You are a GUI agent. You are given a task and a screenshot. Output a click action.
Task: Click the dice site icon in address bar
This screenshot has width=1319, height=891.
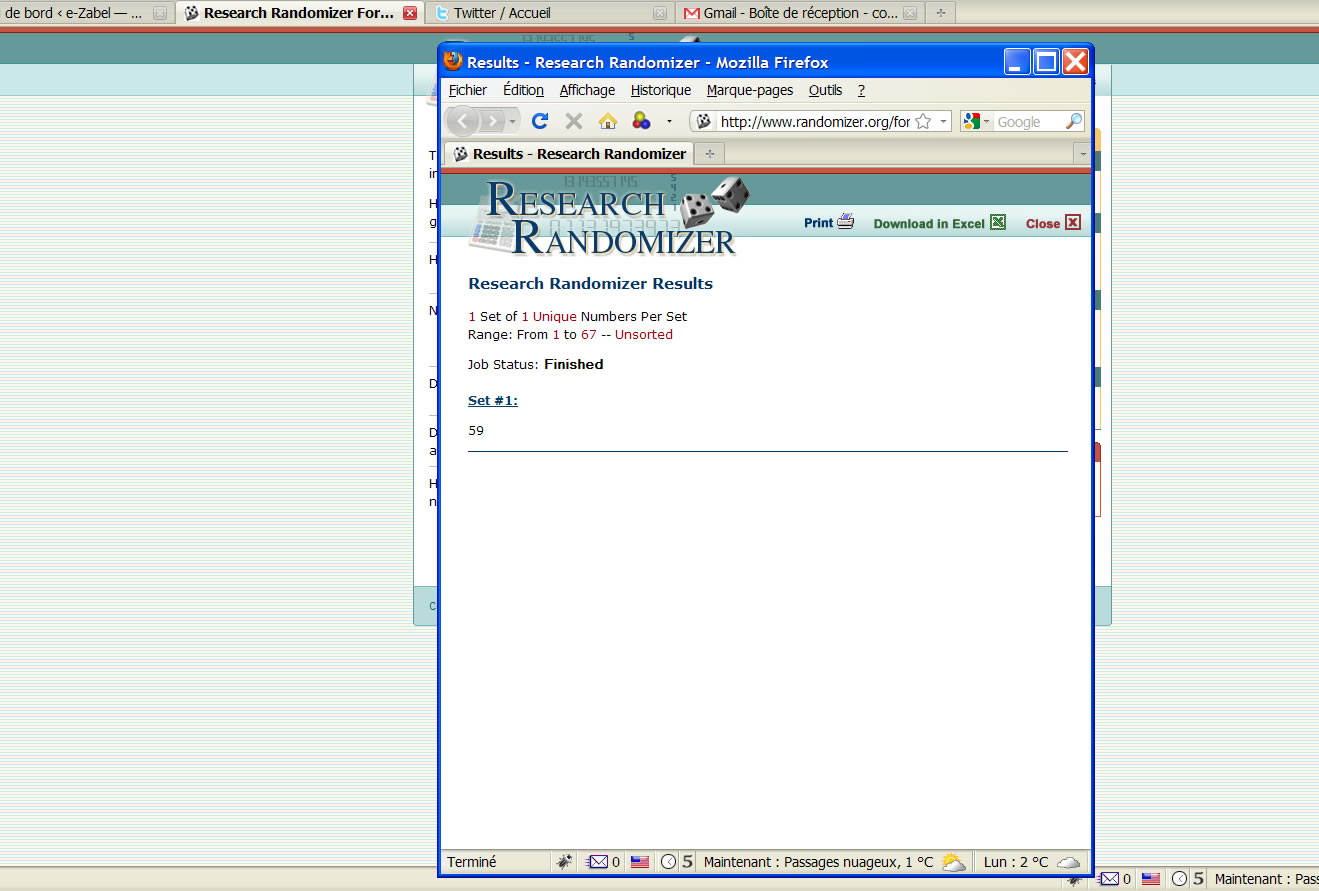click(x=704, y=122)
